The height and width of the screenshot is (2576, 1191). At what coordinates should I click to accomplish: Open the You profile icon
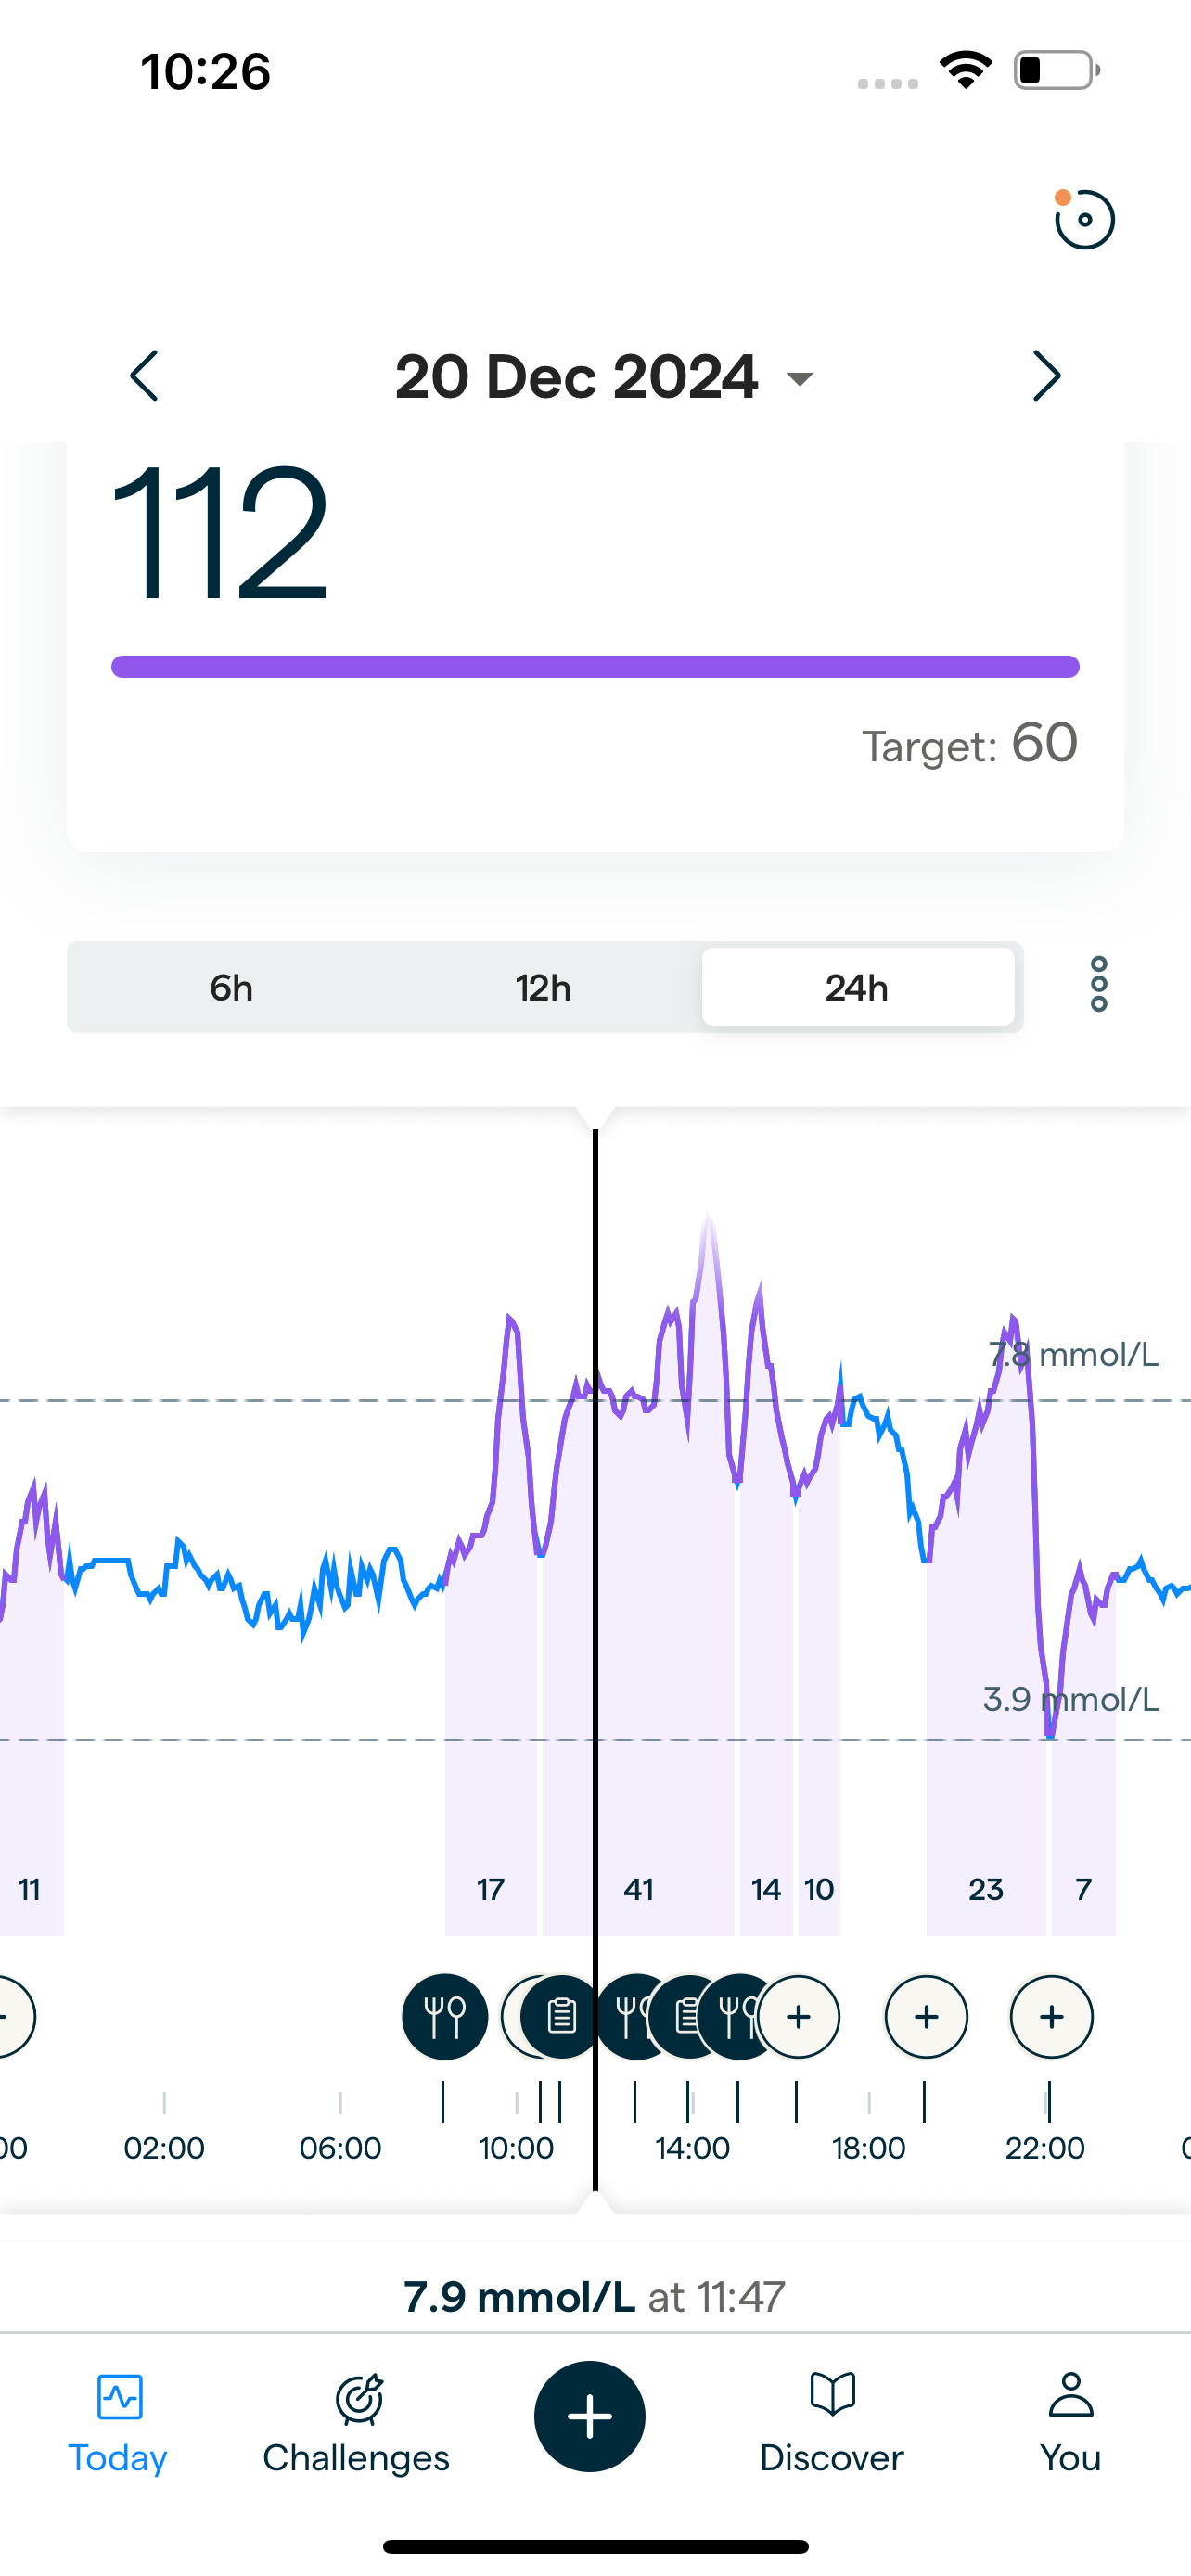[1070, 2396]
